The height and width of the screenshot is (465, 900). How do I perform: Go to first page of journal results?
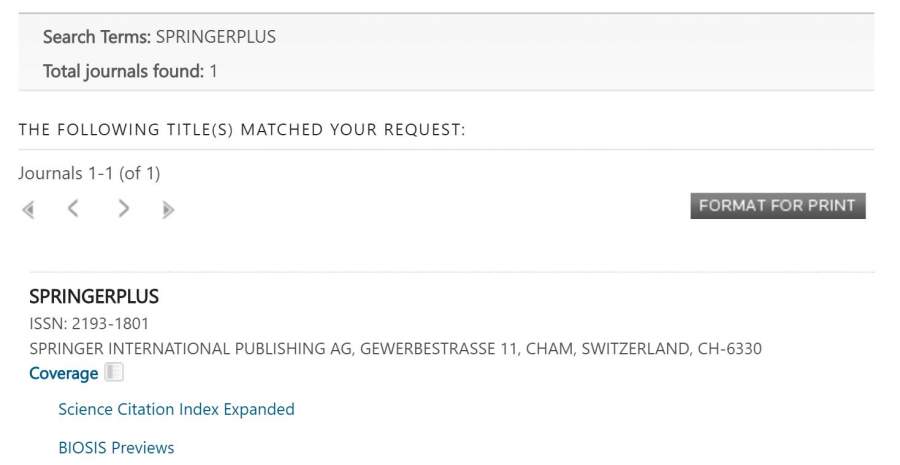[x=28, y=209]
